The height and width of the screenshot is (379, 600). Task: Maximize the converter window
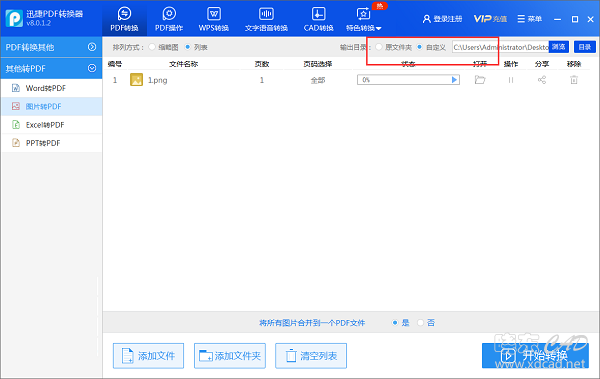575,19
